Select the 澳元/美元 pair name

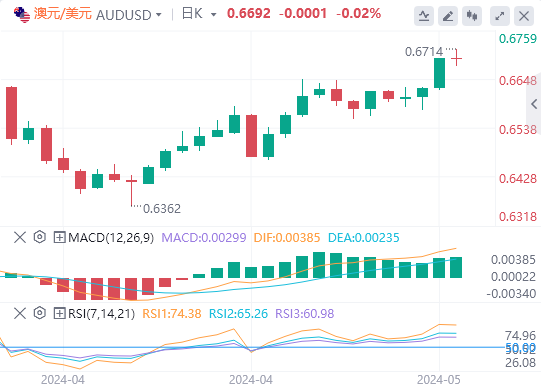(63, 14)
